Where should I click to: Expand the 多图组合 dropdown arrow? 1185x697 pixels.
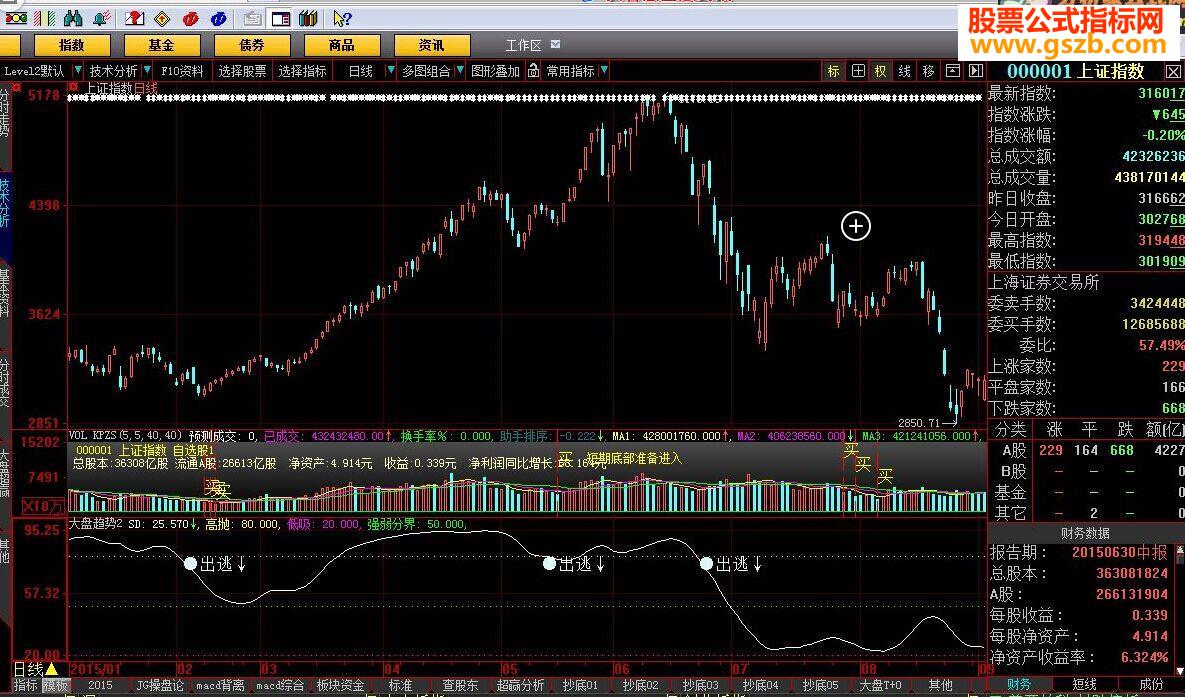[x=459, y=70]
